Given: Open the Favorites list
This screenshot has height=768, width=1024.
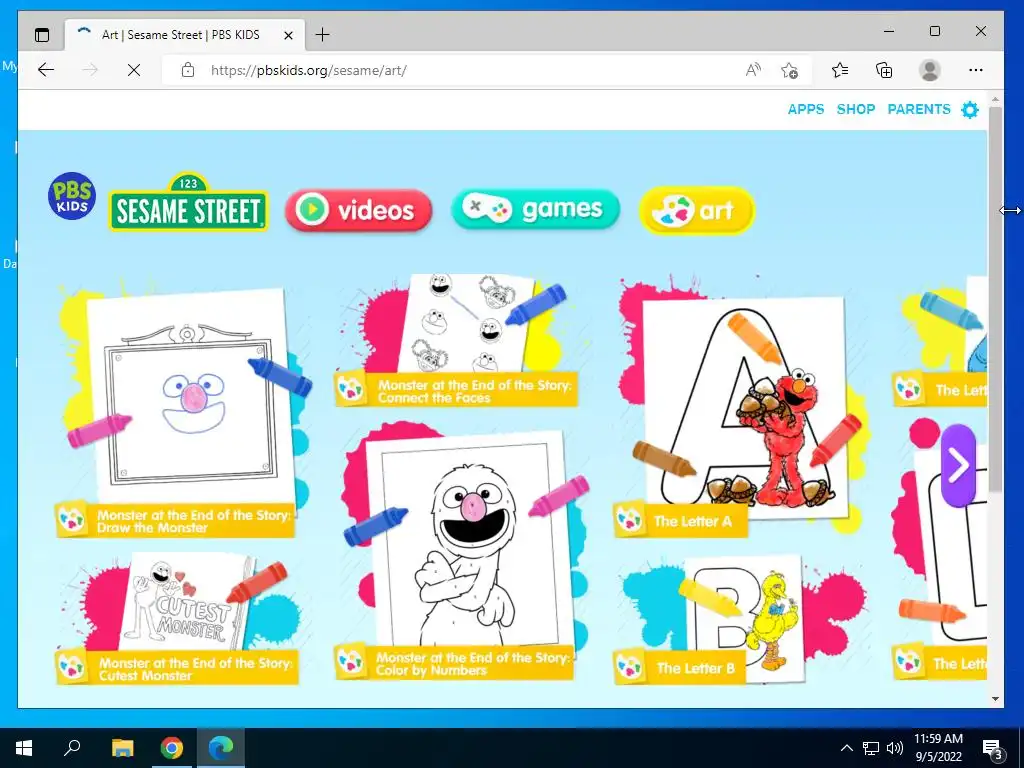Looking at the screenshot, I should pos(840,70).
